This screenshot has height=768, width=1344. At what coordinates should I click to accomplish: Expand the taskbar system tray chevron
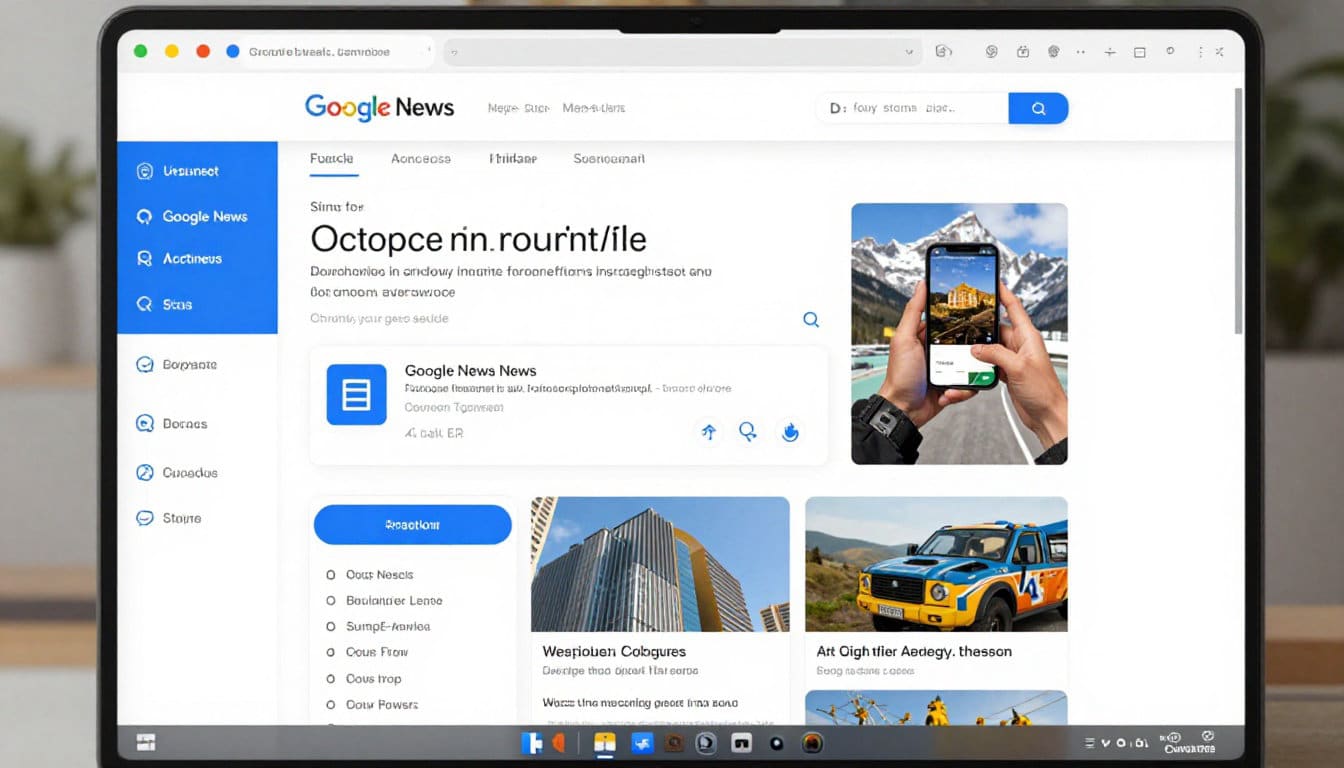[1107, 743]
